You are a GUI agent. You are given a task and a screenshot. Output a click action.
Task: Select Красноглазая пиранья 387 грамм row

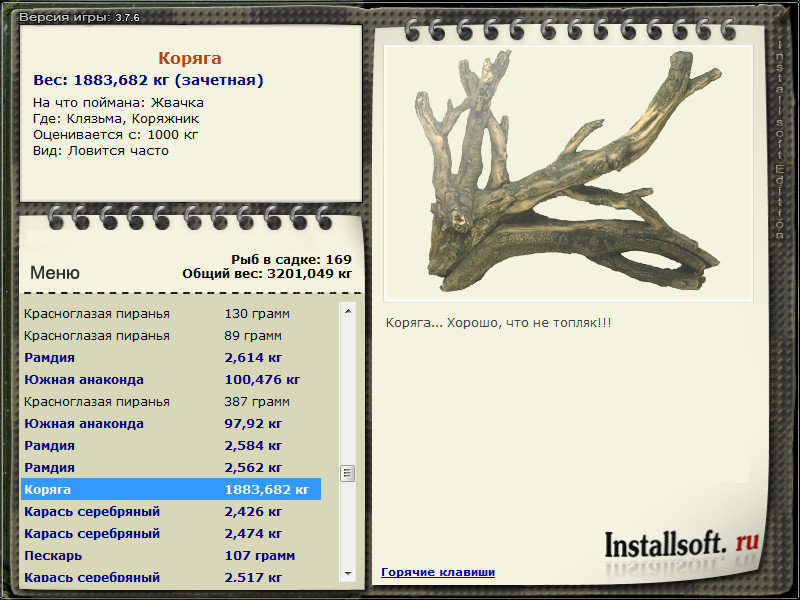click(171, 402)
